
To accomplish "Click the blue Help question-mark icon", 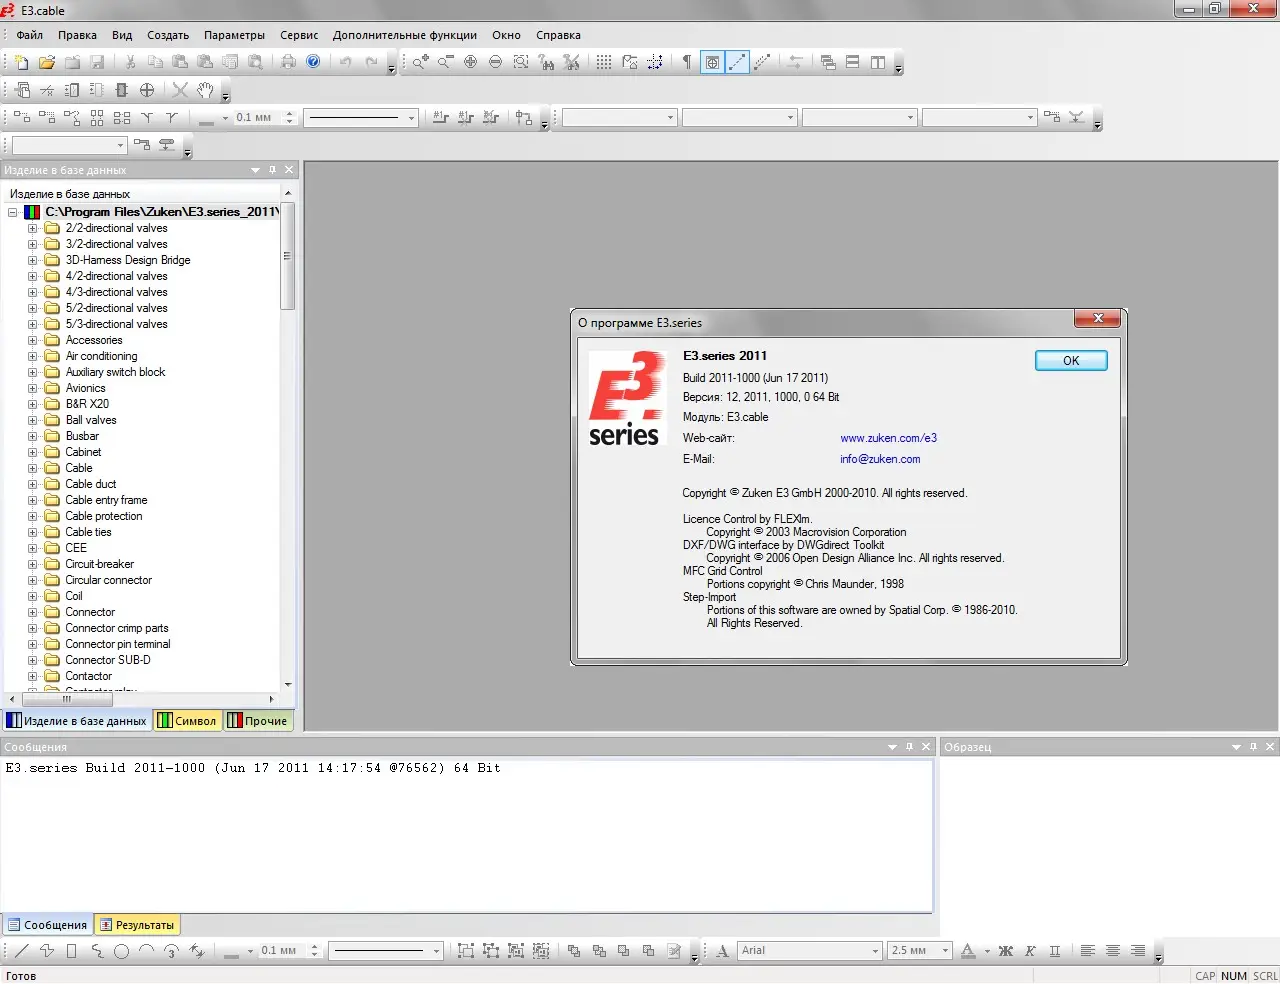I will pyautogui.click(x=313, y=62).
